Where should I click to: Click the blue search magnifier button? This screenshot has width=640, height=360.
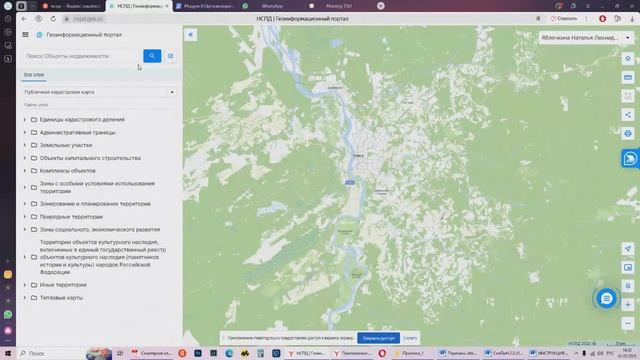[x=152, y=56]
